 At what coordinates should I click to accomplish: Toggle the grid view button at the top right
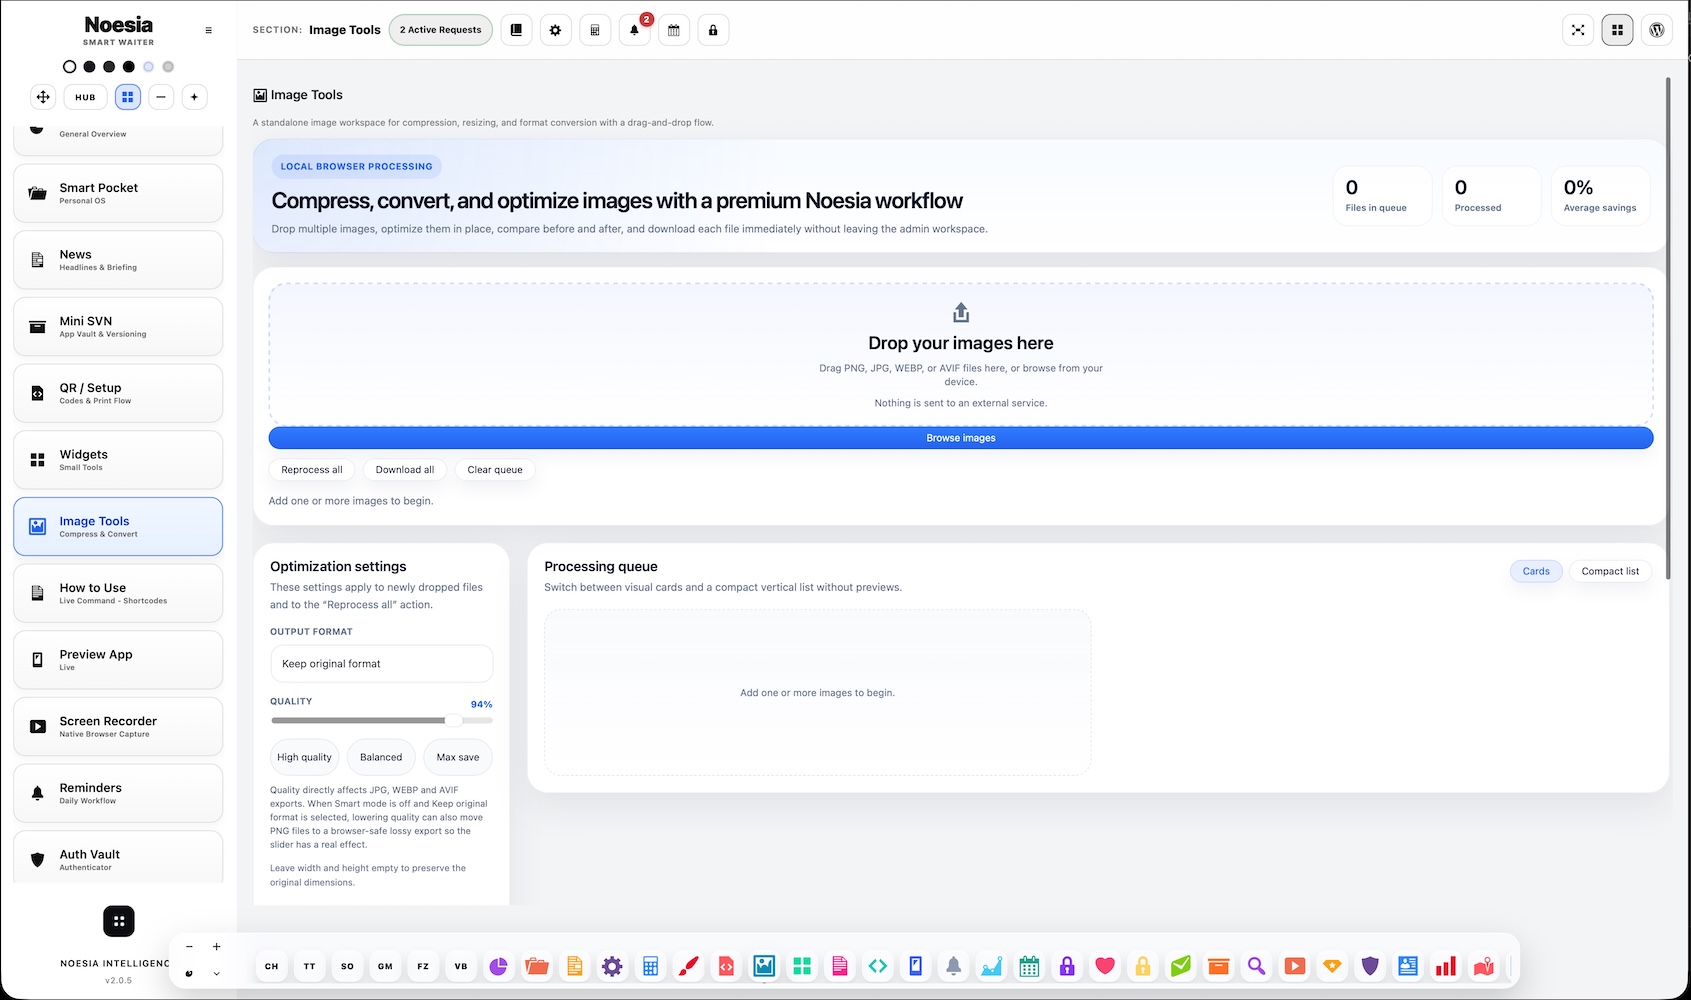click(1617, 30)
